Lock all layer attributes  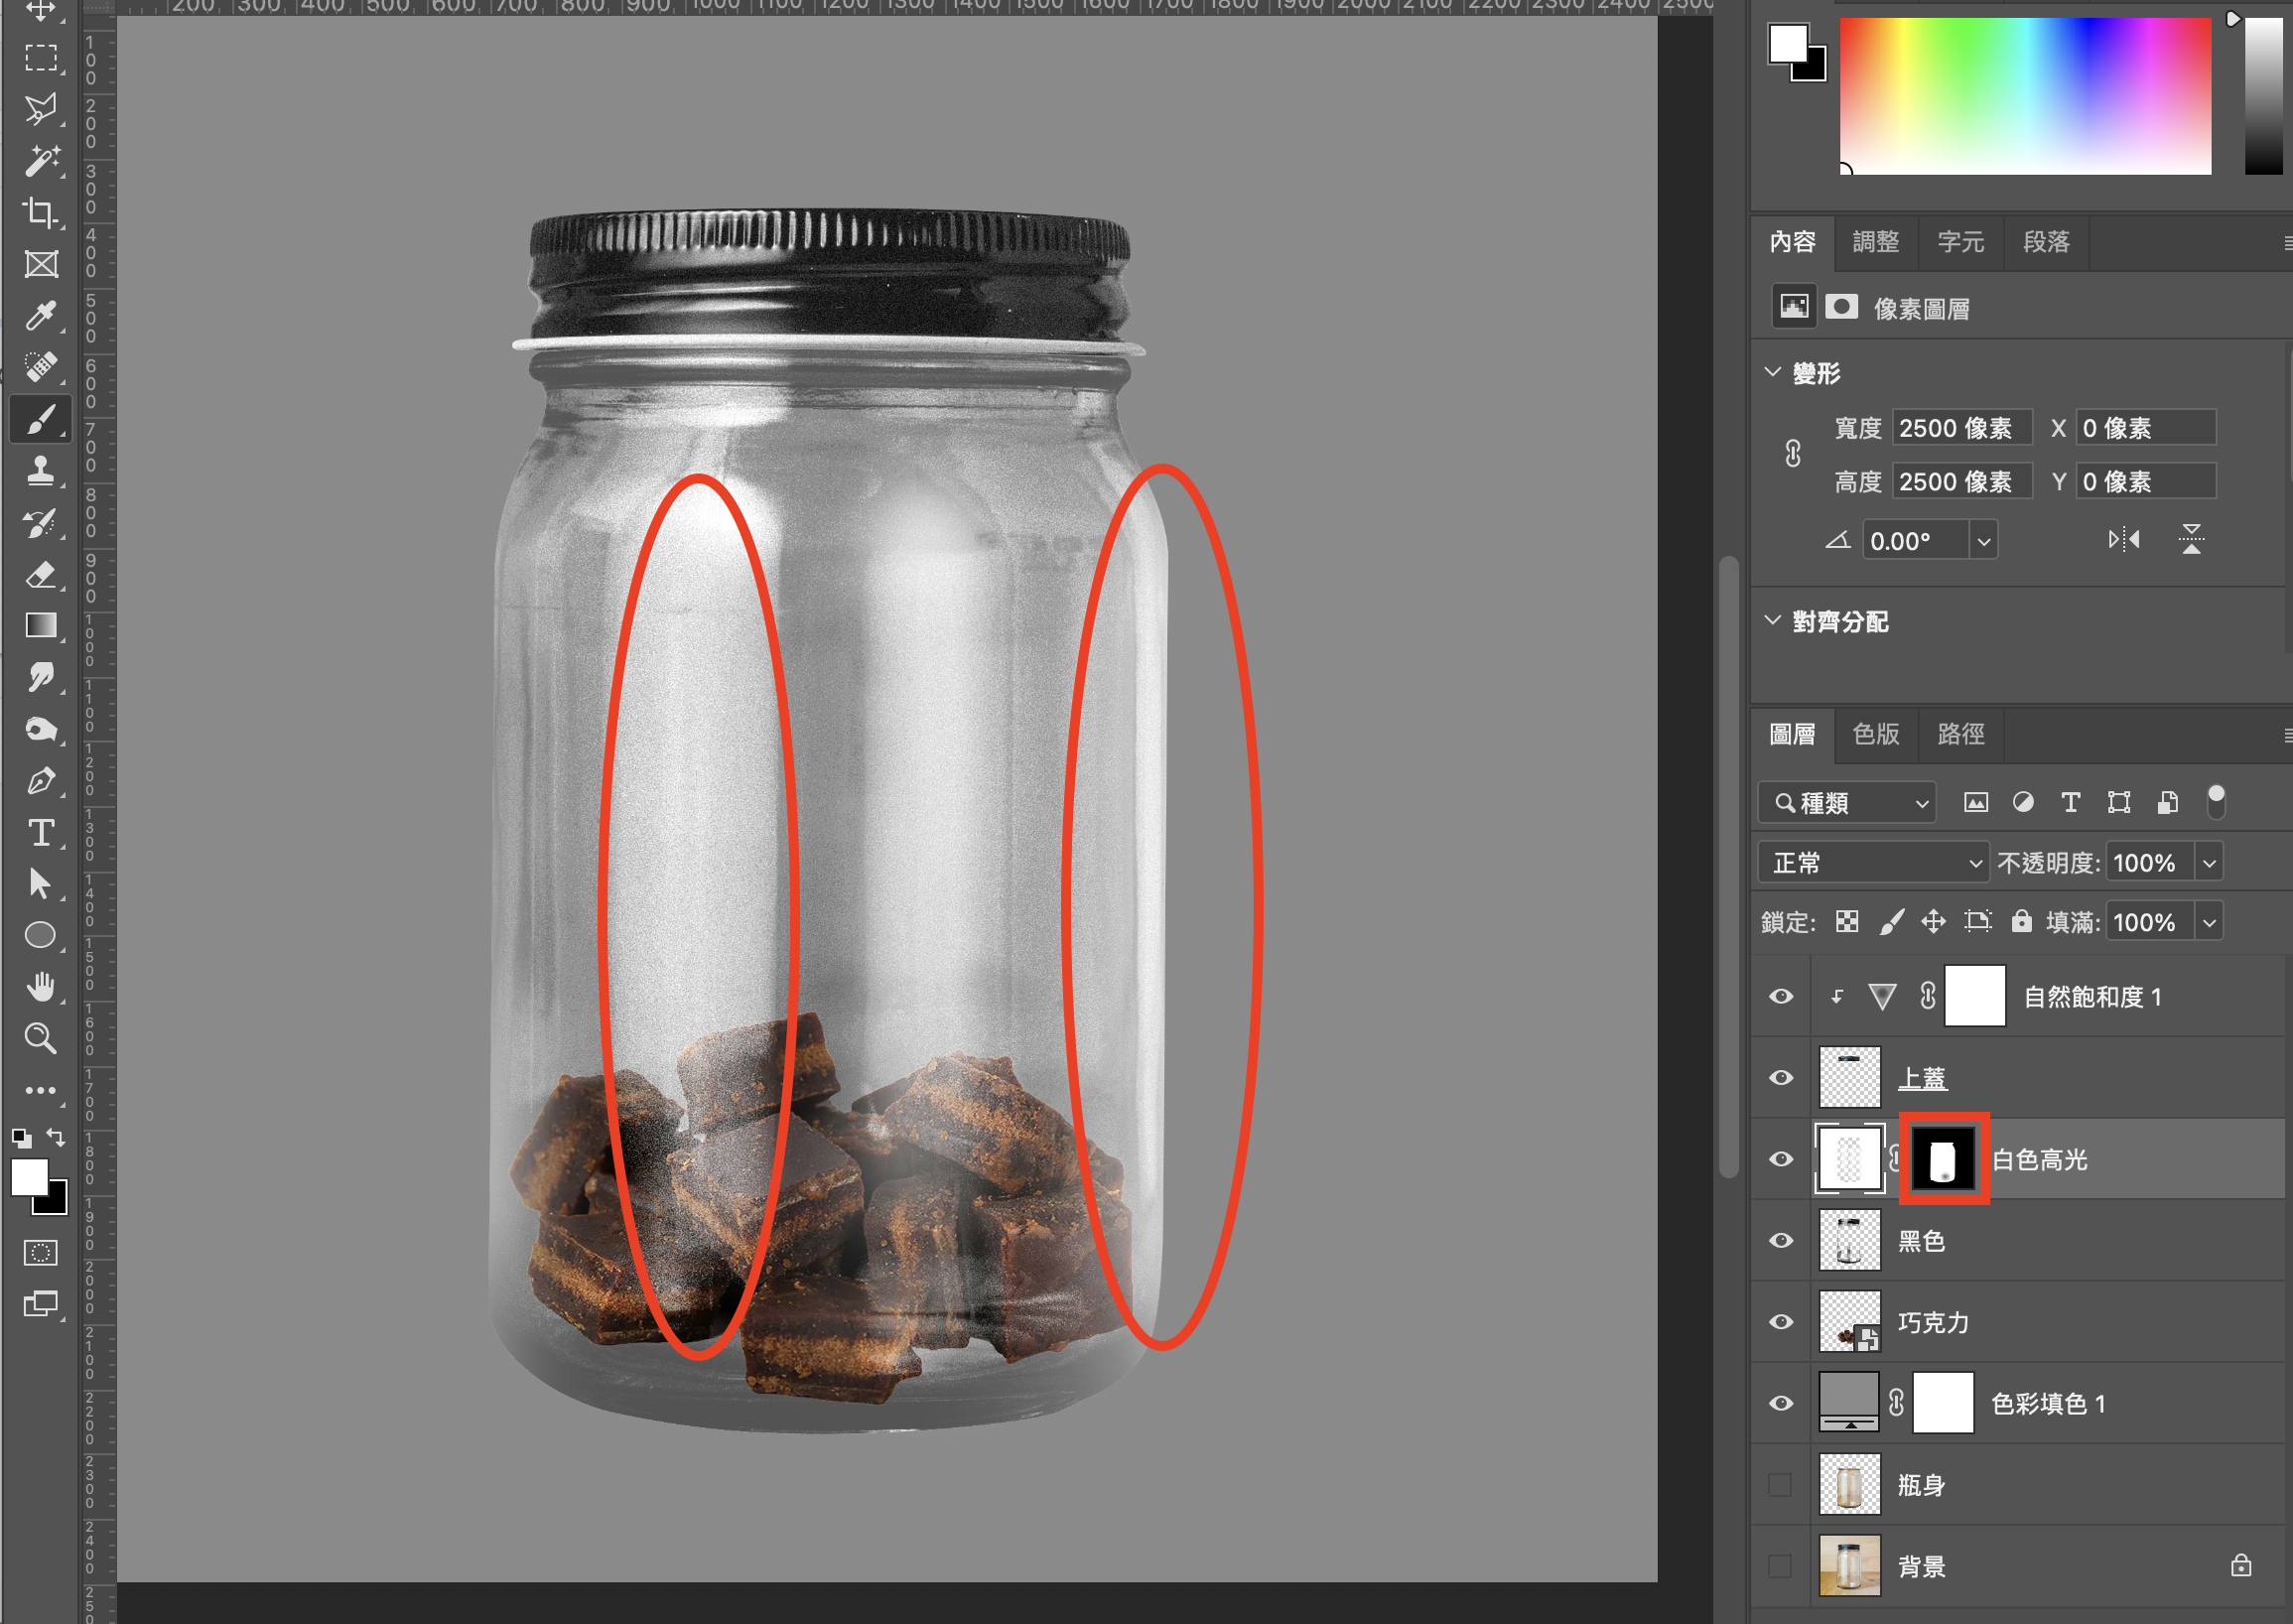2022,921
